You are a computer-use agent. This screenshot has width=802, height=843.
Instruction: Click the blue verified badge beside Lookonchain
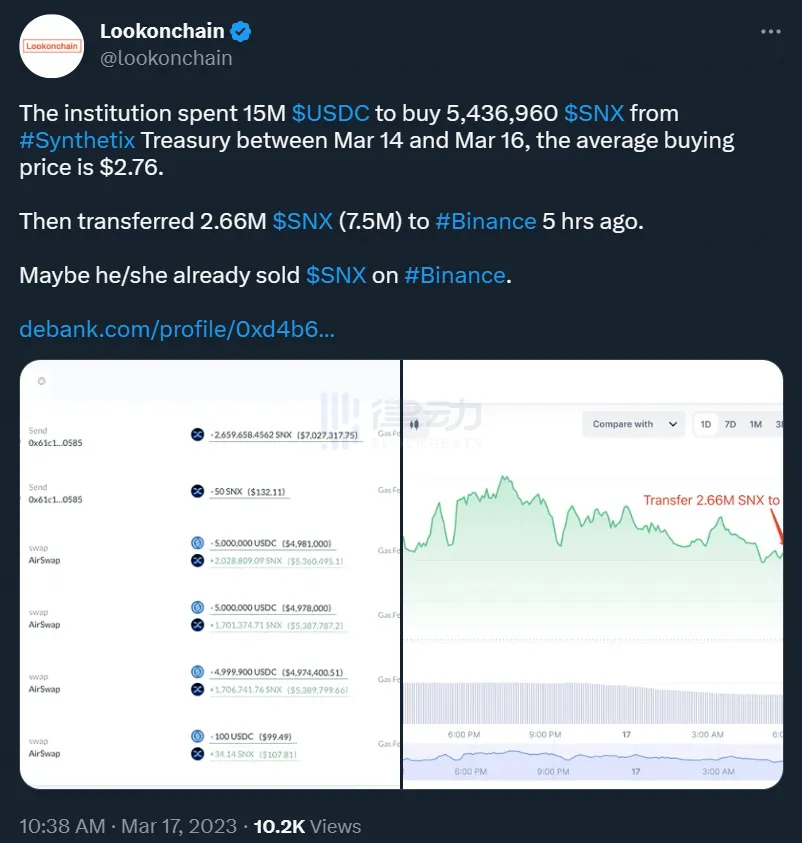tap(240, 32)
